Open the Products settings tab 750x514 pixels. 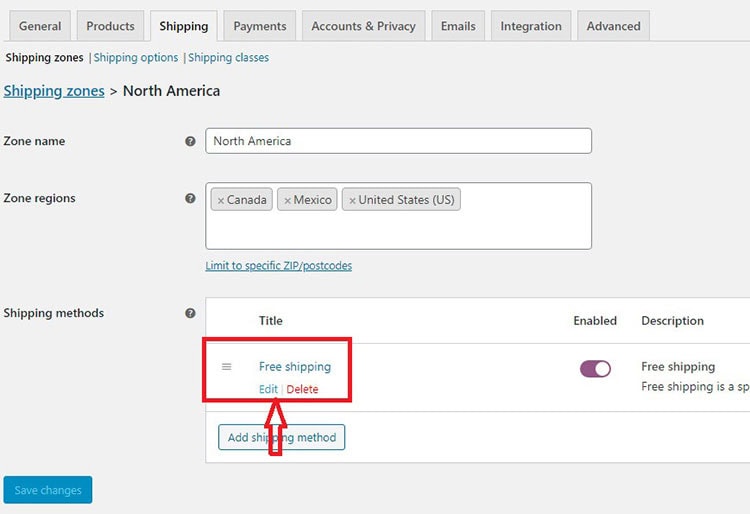(110, 26)
